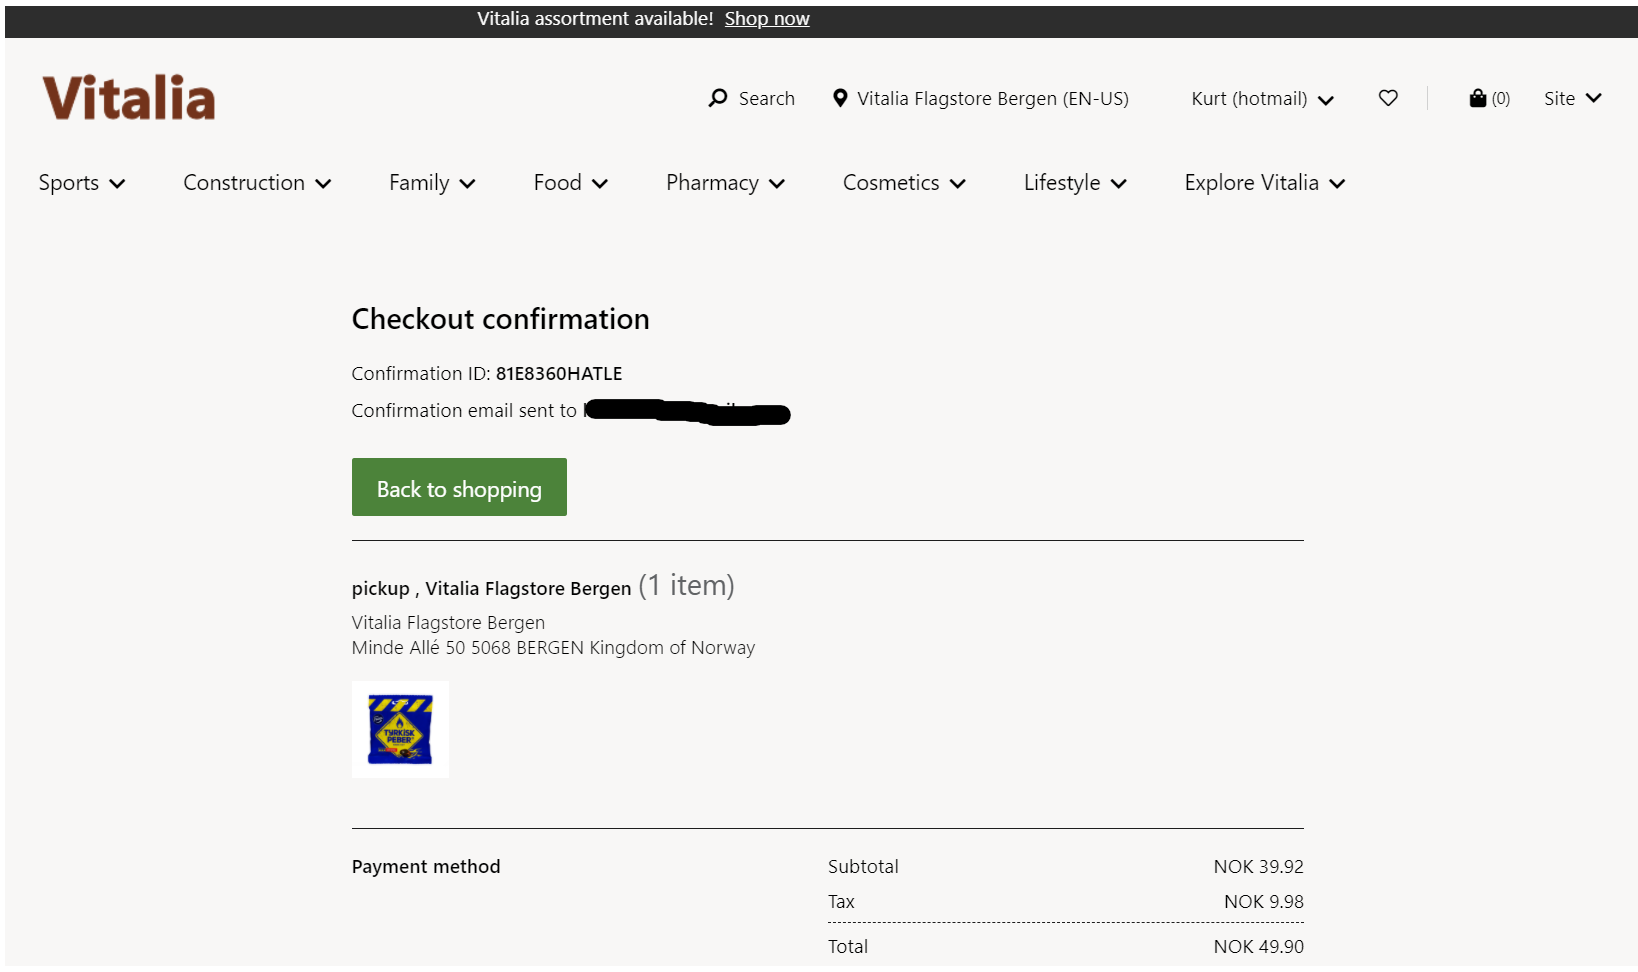Open the shopping bag cart icon
This screenshot has height=972, width=1638.
tap(1478, 98)
